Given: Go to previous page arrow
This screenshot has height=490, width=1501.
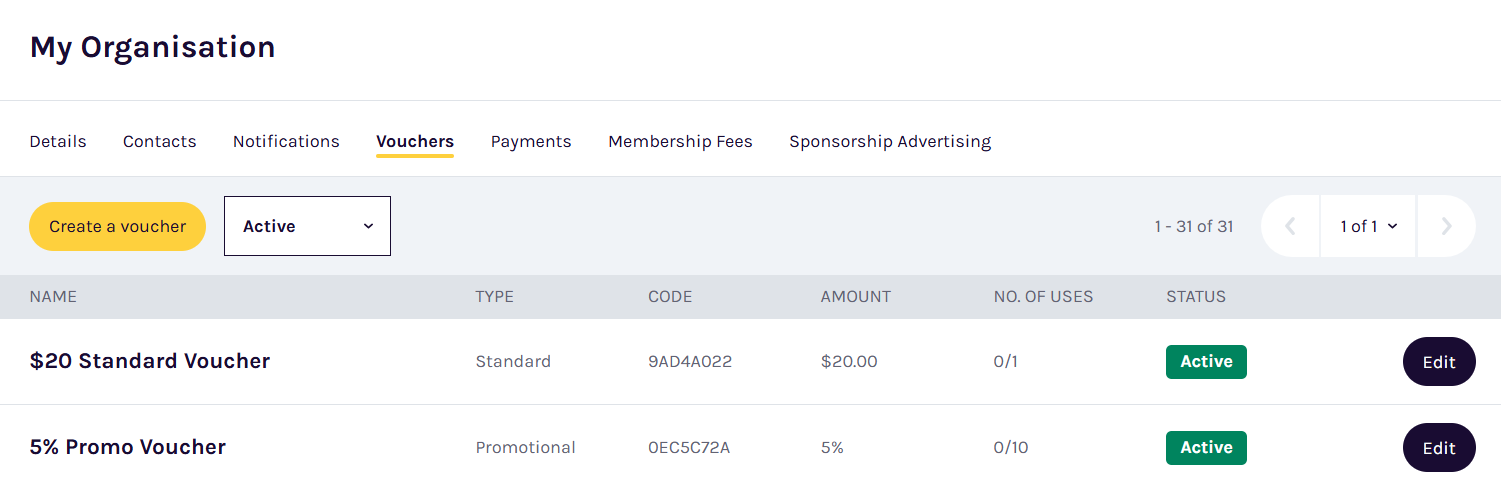Looking at the screenshot, I should click(1290, 227).
